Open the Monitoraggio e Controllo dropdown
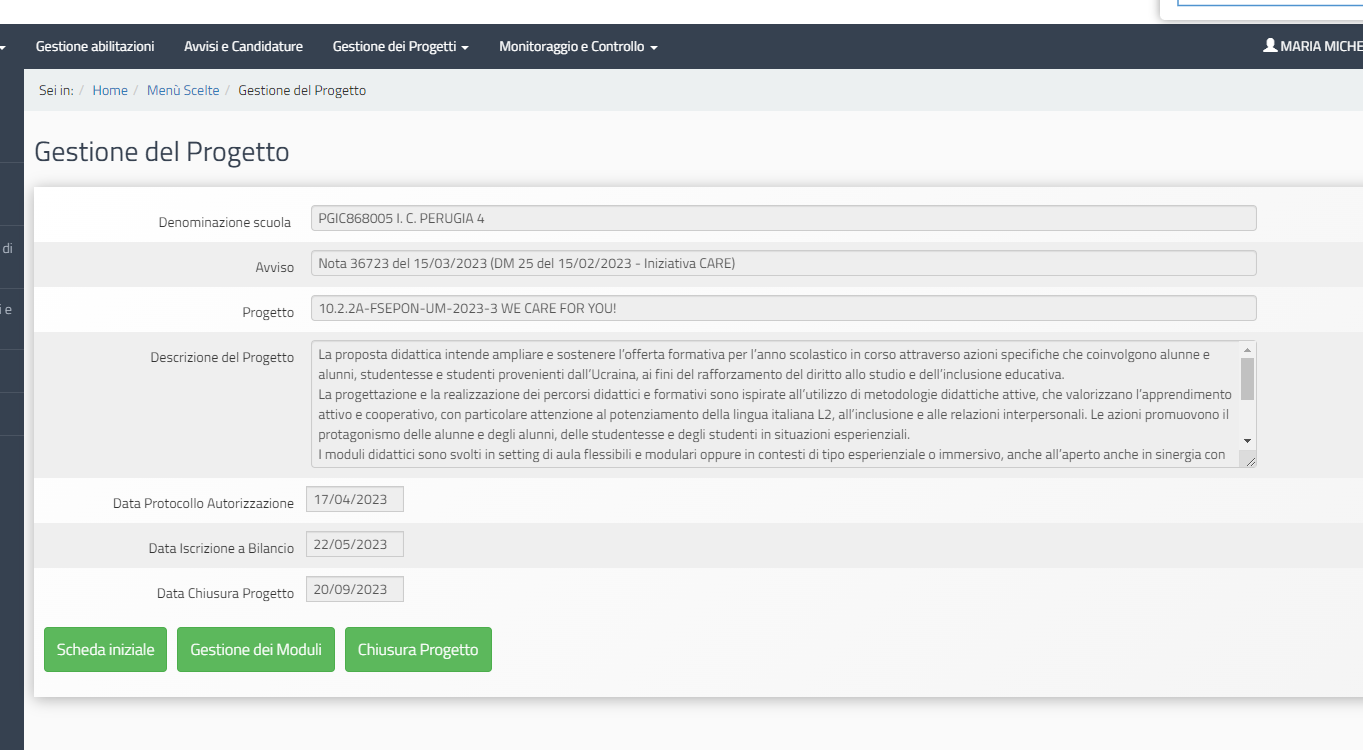Image resolution: width=1363 pixels, height=750 pixels. 577,46
